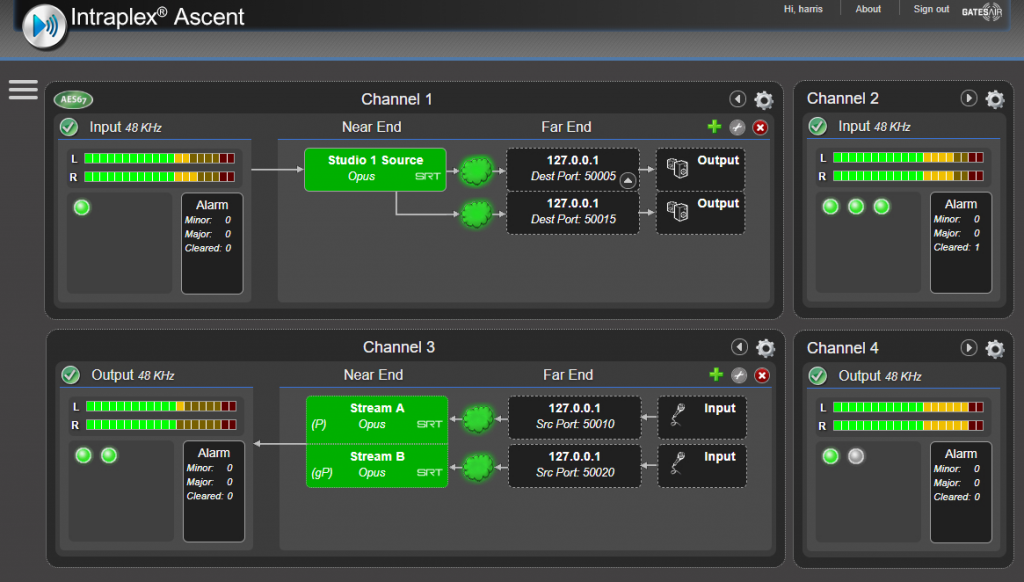Click the green plus icon in Channel 1
Image resolution: width=1024 pixels, height=582 pixels.
(714, 127)
